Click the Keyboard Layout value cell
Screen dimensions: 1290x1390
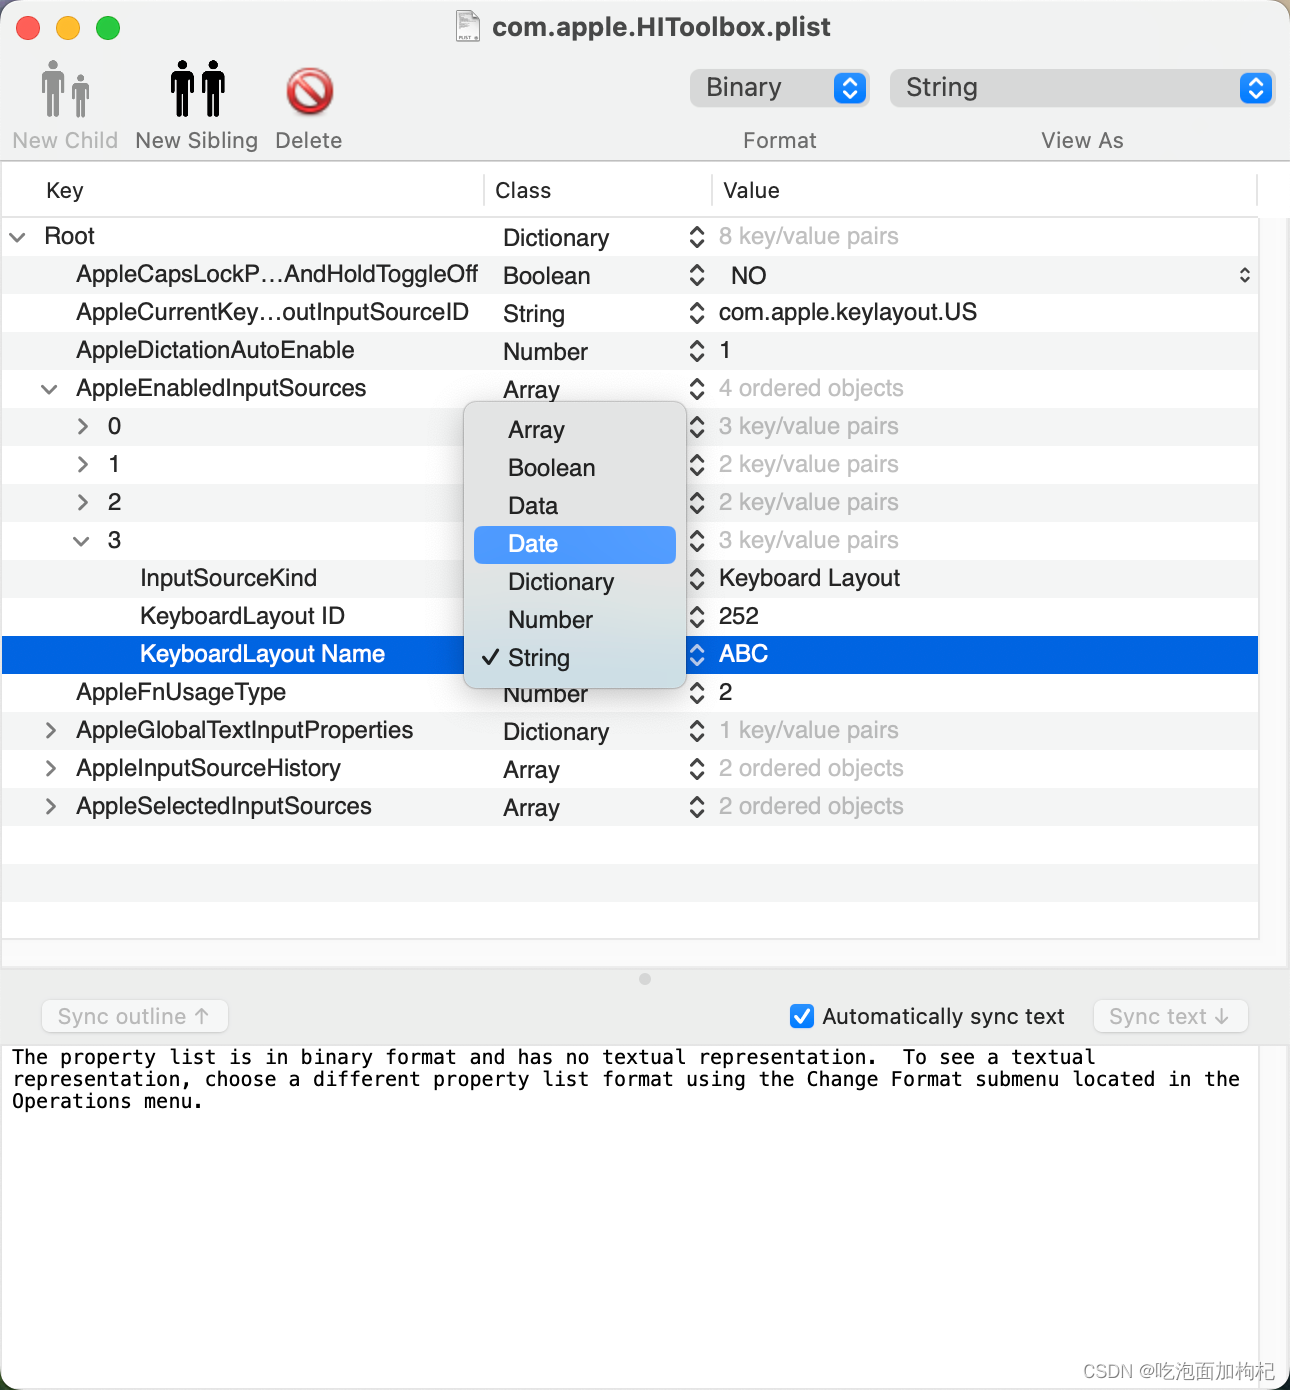[x=809, y=578]
